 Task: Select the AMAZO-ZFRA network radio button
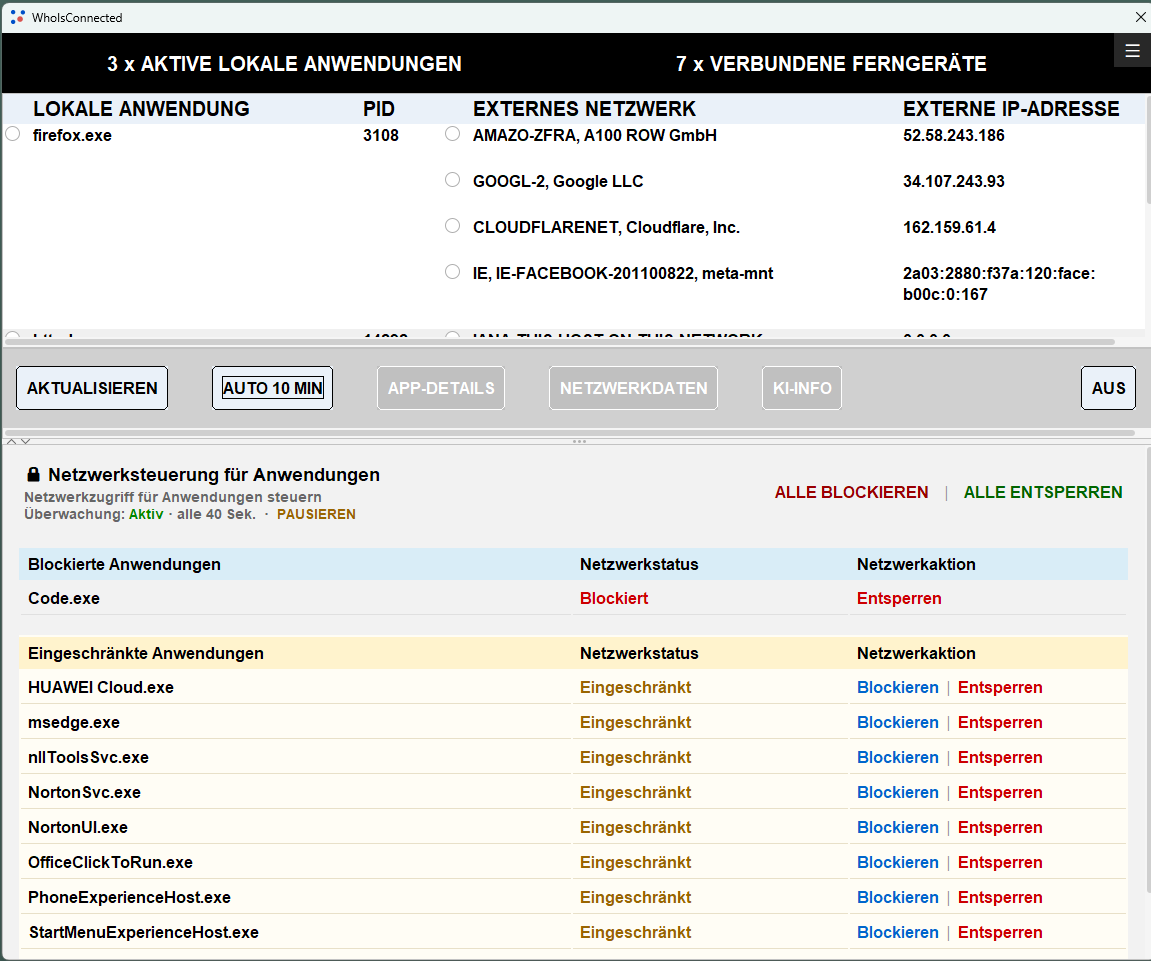452,134
